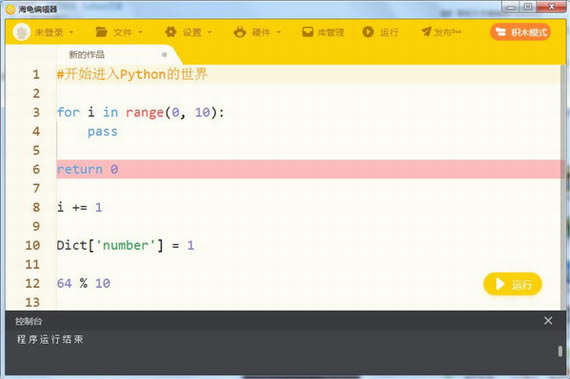Select the 新的作品 tab
This screenshot has width=570, height=379.
pyautogui.click(x=87, y=55)
